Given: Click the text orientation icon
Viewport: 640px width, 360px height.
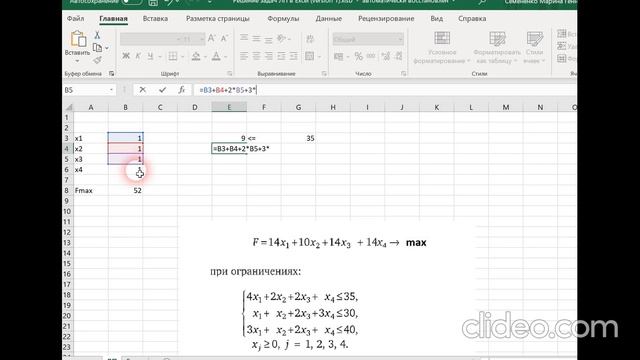Looking at the screenshot, I should point(282,38).
